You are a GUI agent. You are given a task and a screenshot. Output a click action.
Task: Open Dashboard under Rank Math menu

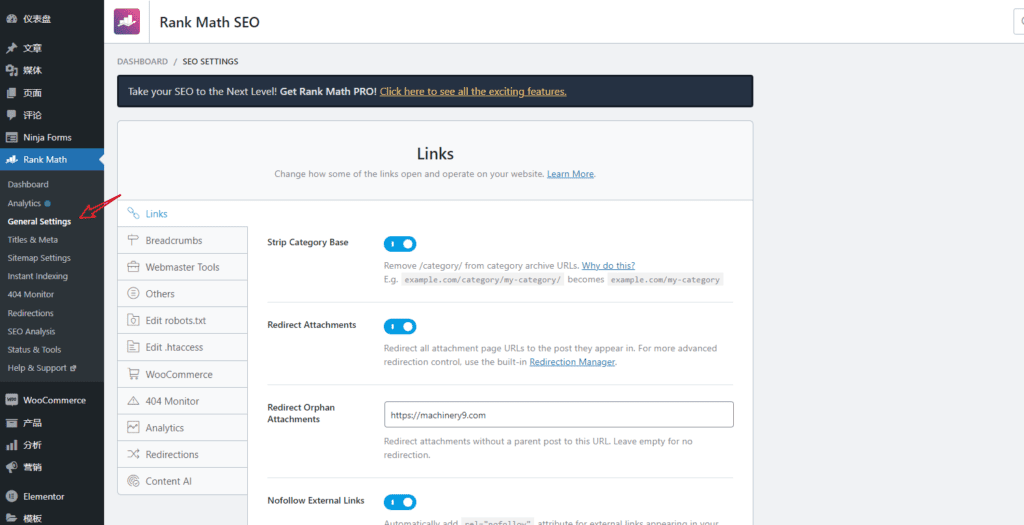[x=28, y=185]
